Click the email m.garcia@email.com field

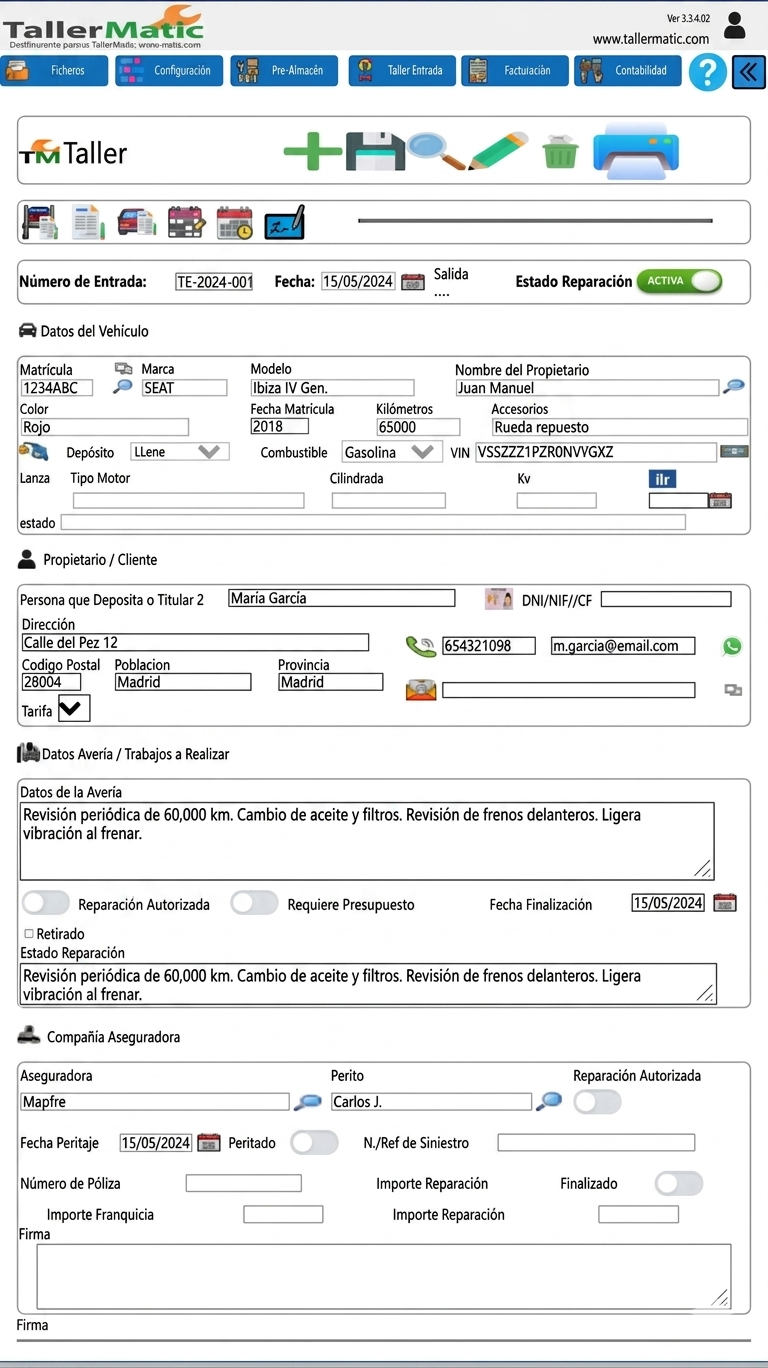(x=623, y=646)
